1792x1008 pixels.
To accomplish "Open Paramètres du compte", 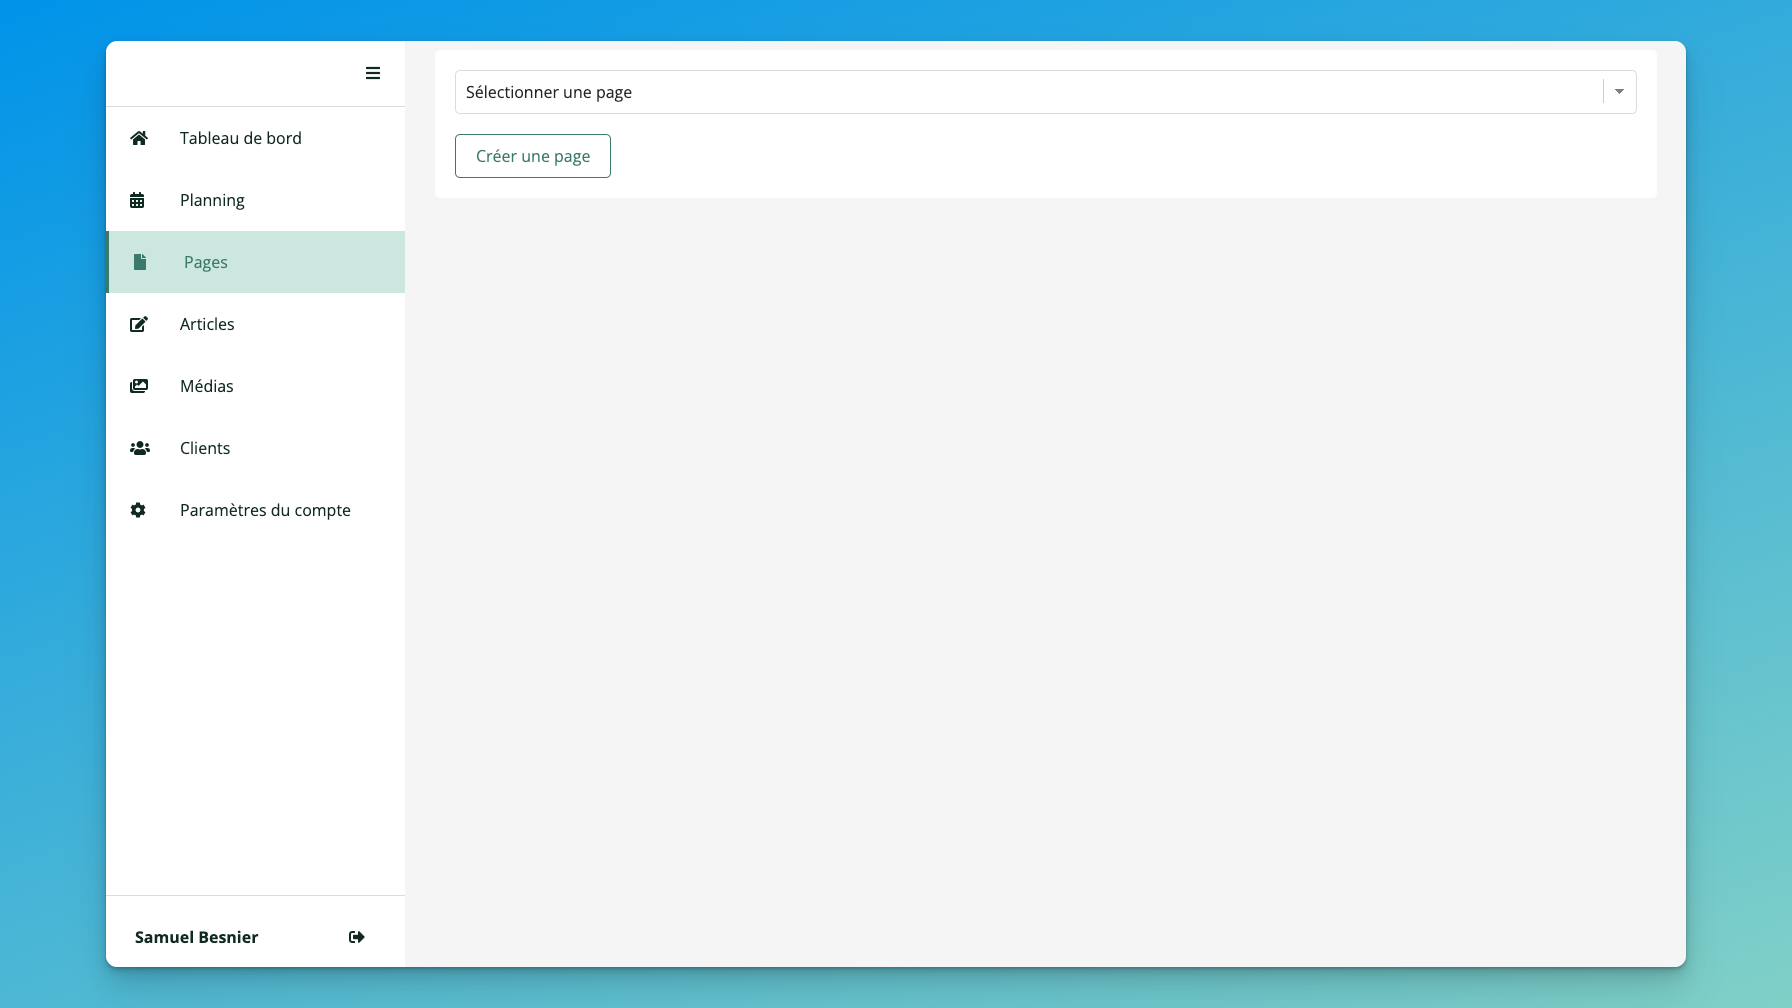I will point(265,510).
